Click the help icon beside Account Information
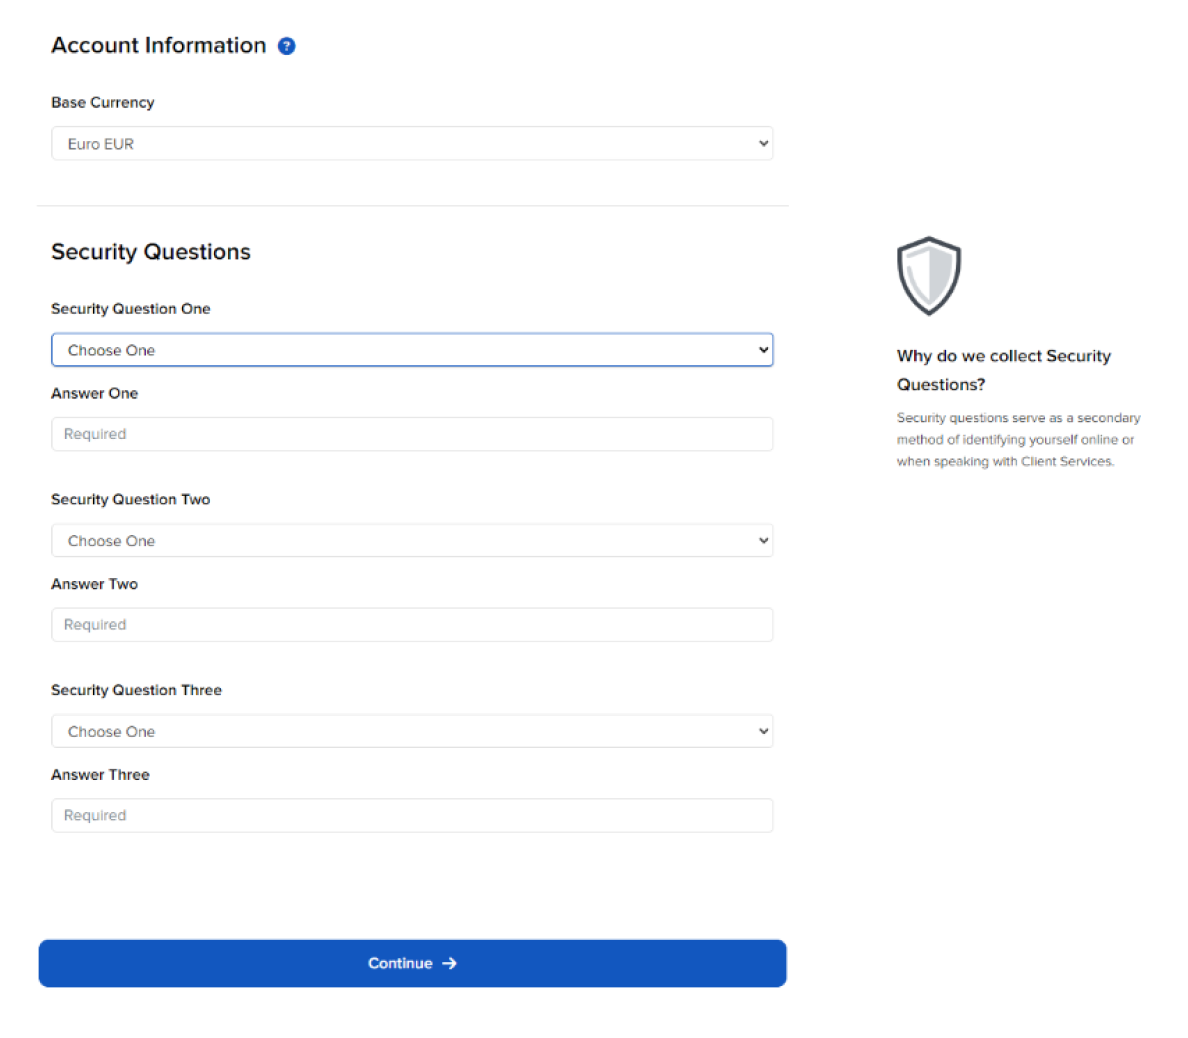1188x1038 pixels. 286,45
